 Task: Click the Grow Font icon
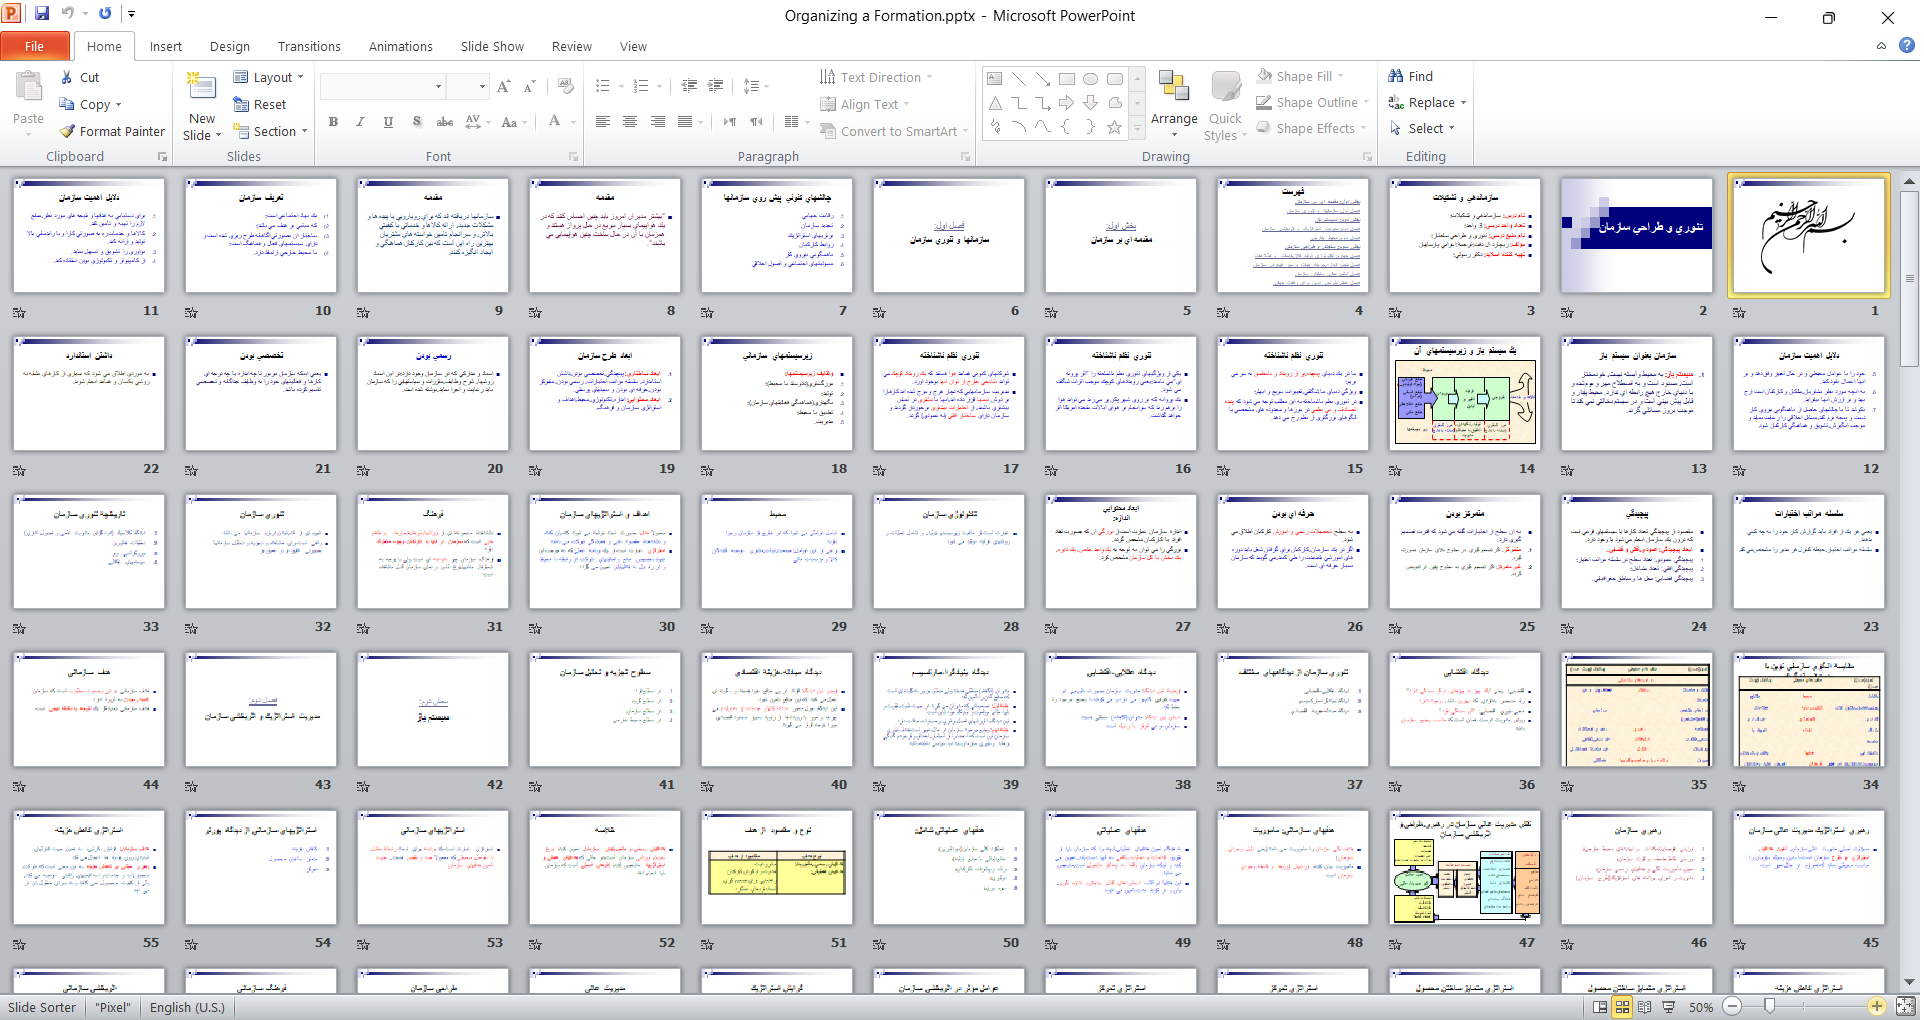click(504, 87)
